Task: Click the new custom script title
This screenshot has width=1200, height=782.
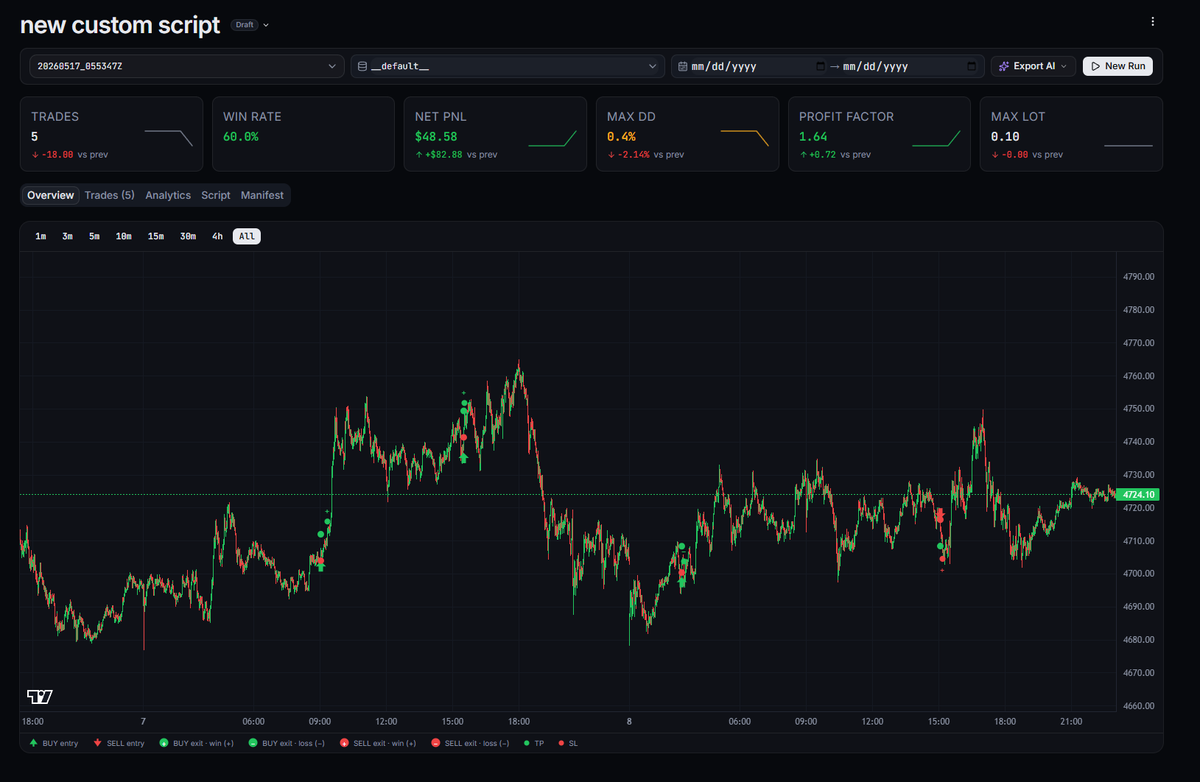Action: pos(120,25)
